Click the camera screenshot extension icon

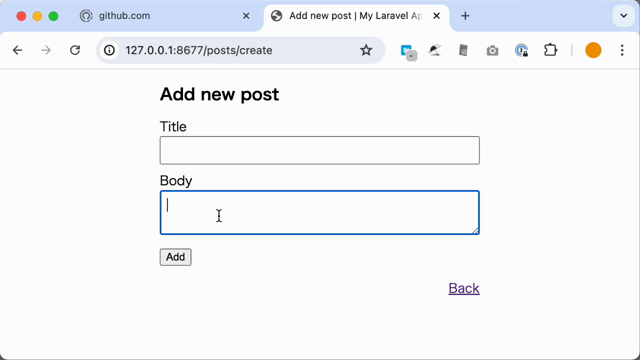(x=493, y=51)
